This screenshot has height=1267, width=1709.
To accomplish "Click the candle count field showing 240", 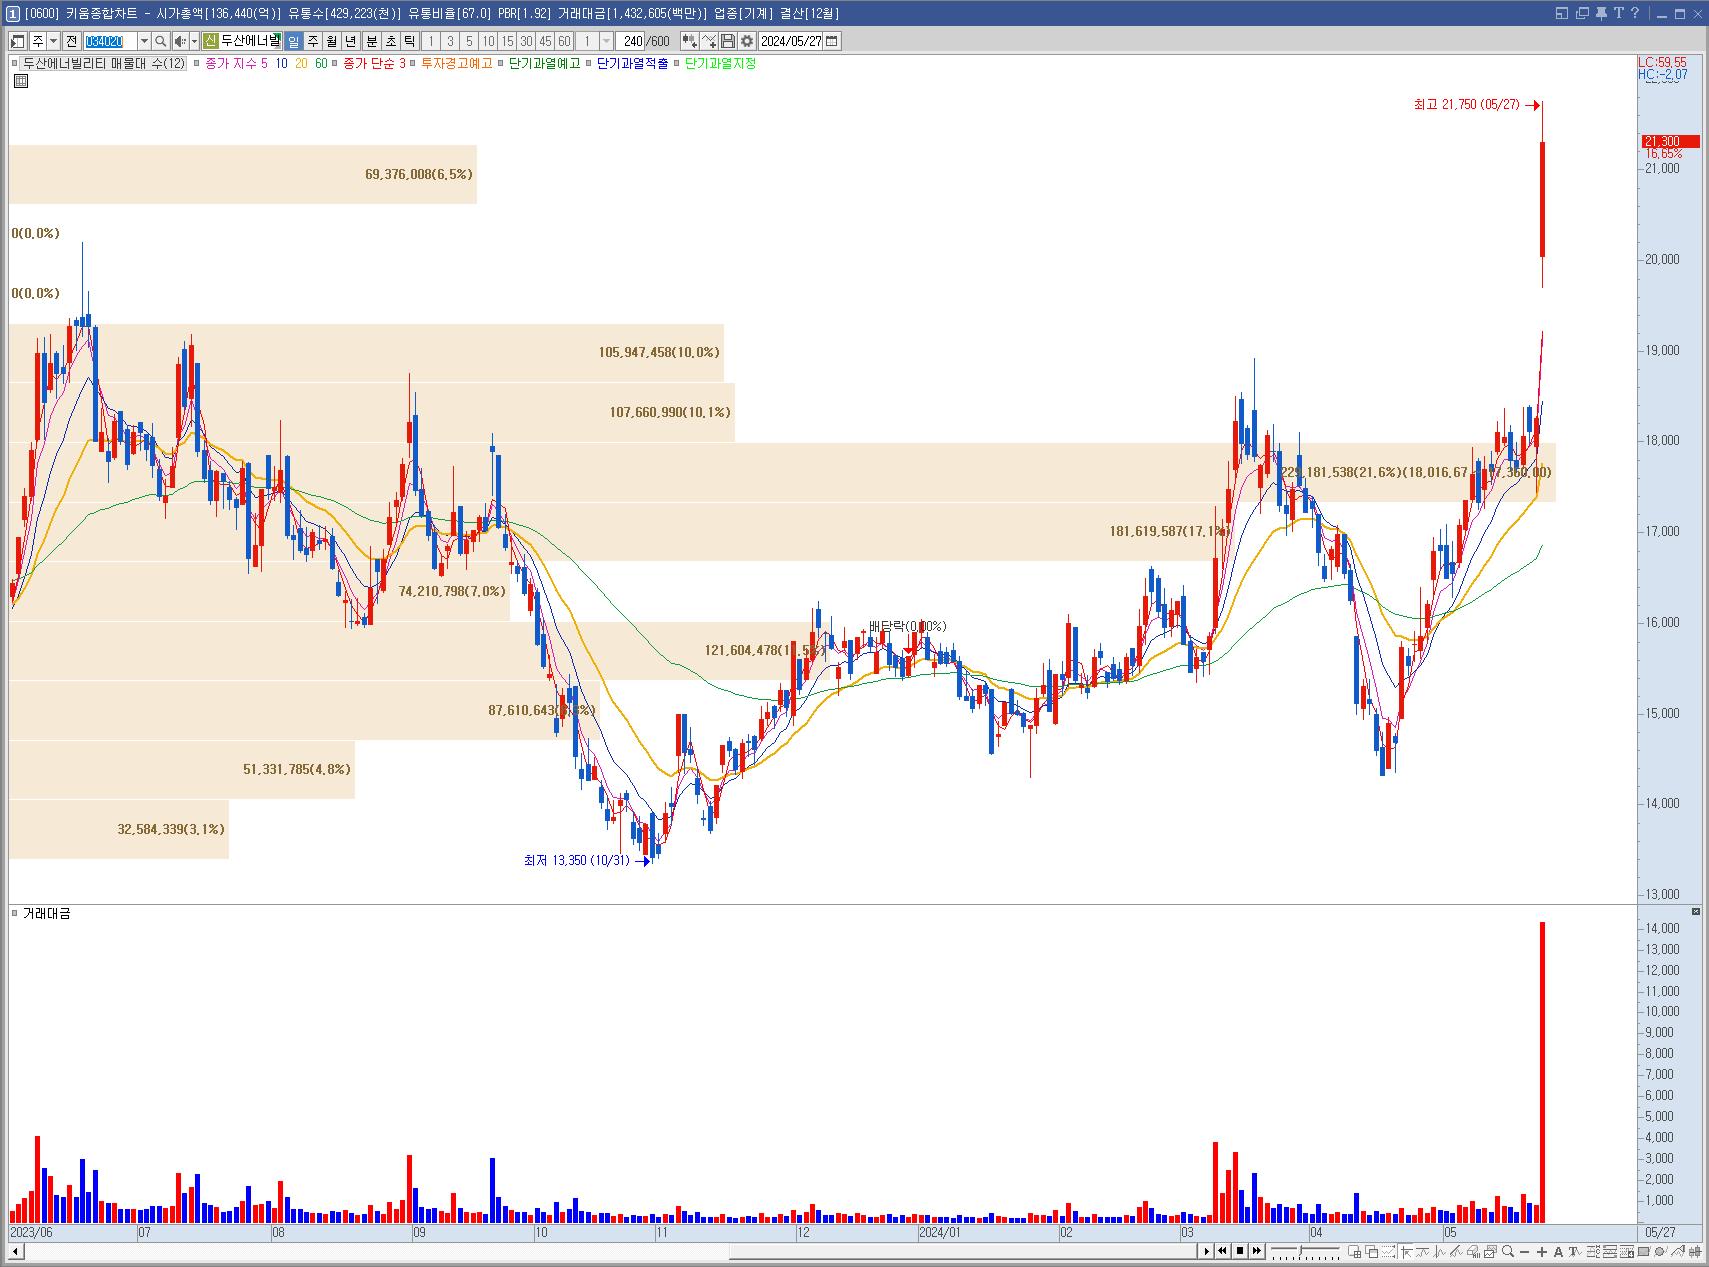I will (x=632, y=41).
